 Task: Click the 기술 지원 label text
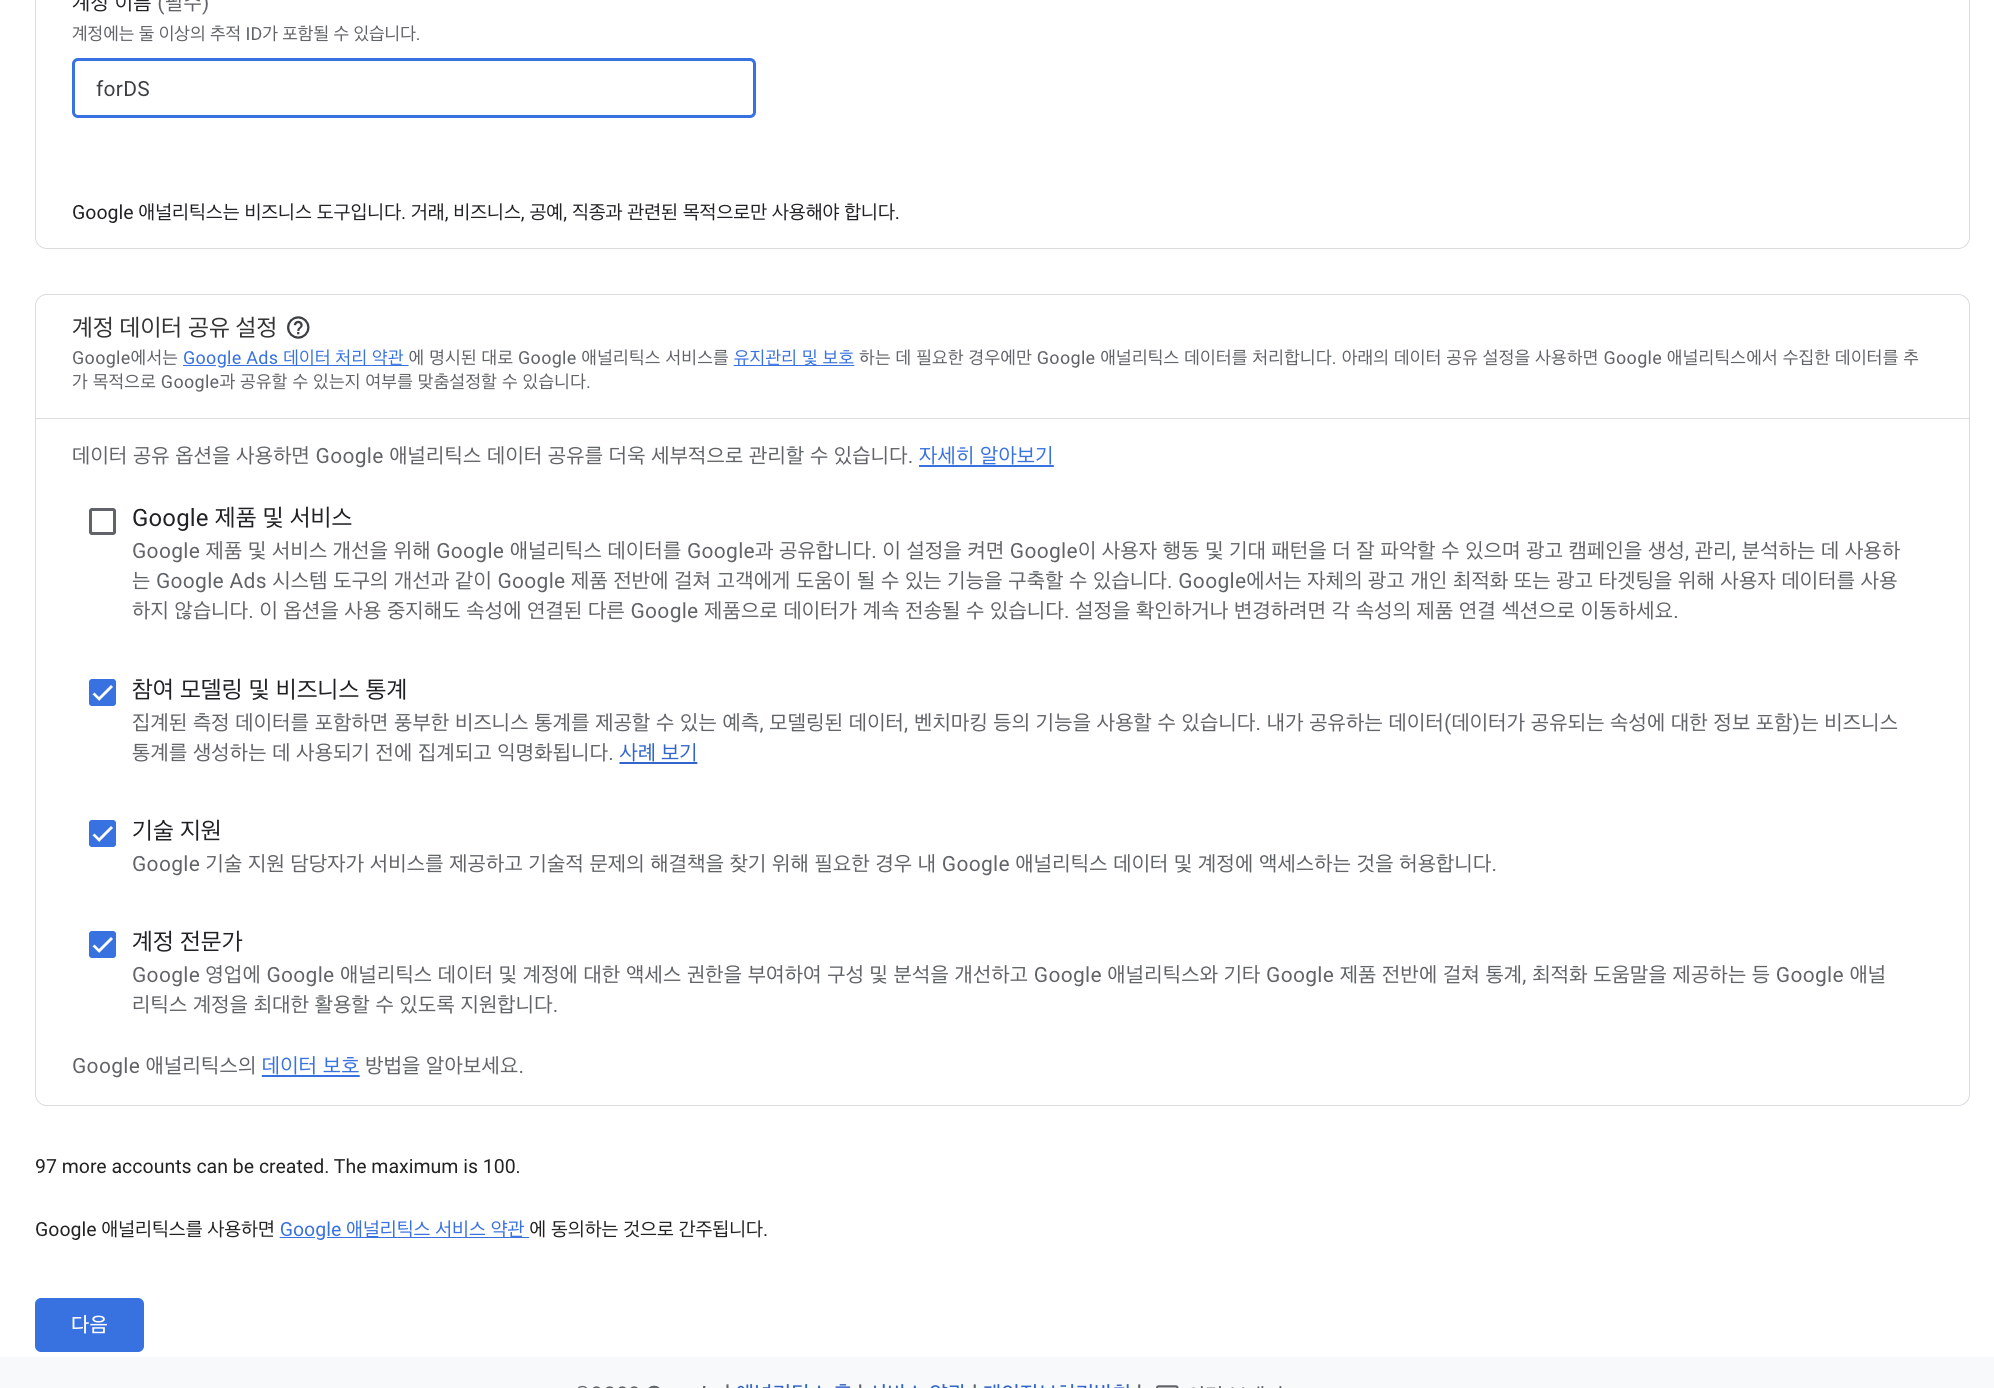point(176,830)
